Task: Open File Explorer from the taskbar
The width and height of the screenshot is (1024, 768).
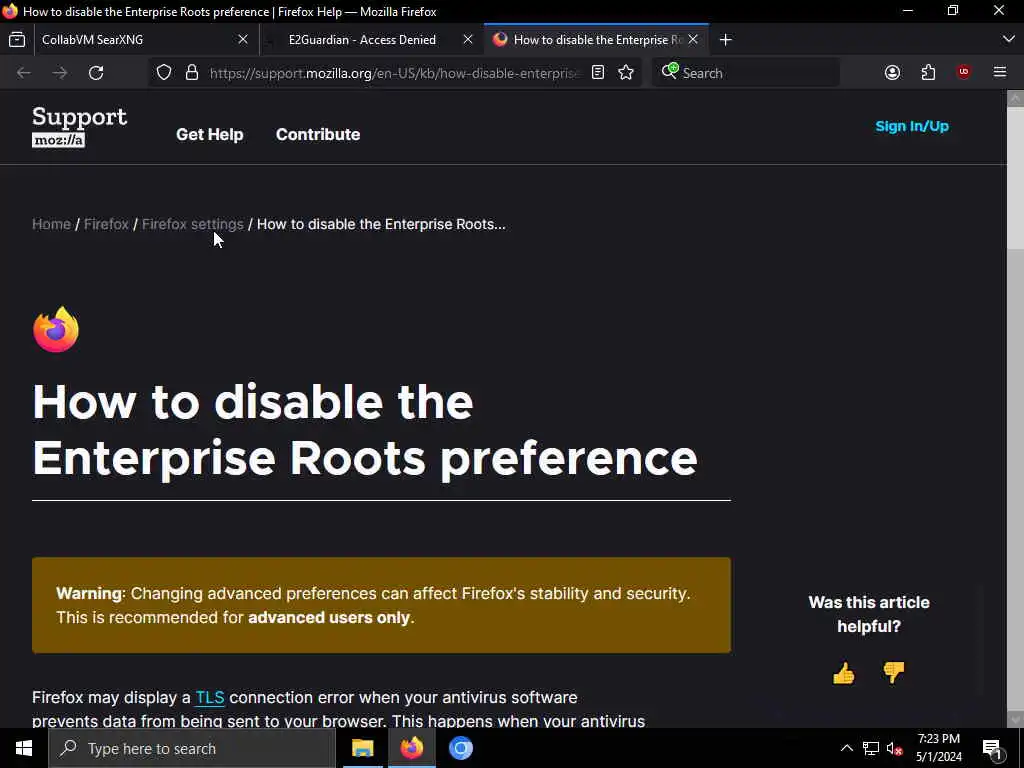Action: point(362,748)
